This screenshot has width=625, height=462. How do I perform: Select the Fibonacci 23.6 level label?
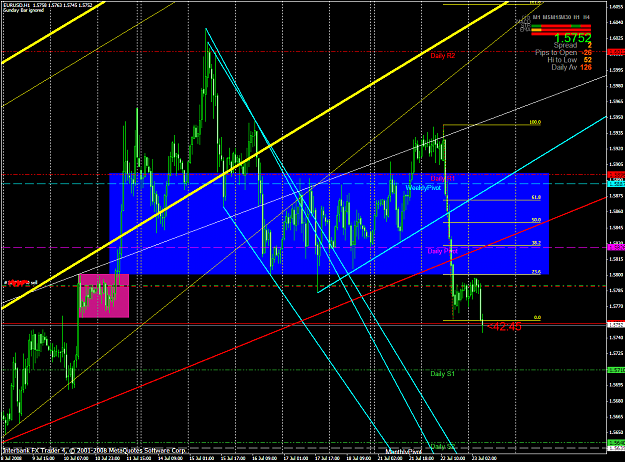(536, 272)
